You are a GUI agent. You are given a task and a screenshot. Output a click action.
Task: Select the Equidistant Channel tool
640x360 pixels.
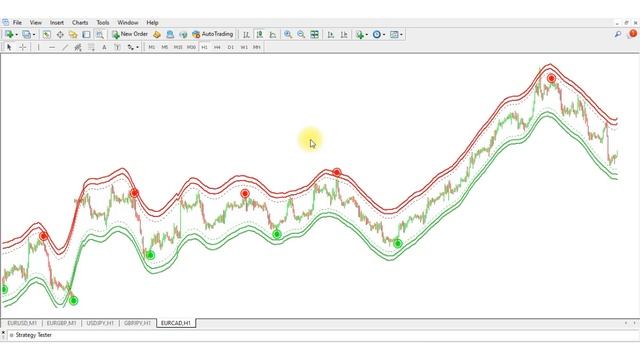[78, 47]
